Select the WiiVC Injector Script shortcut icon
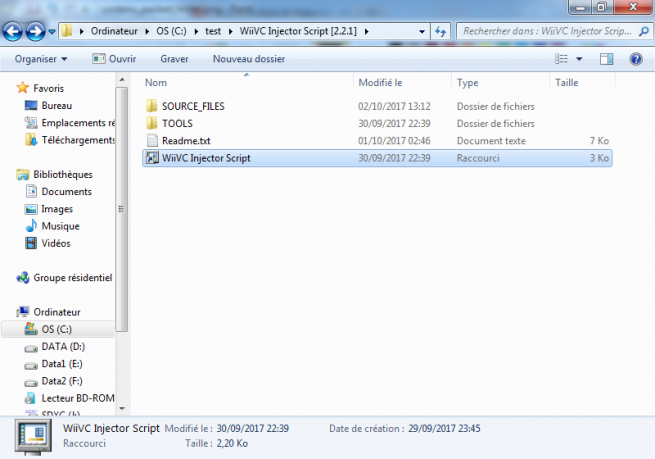 pyautogui.click(x=152, y=157)
